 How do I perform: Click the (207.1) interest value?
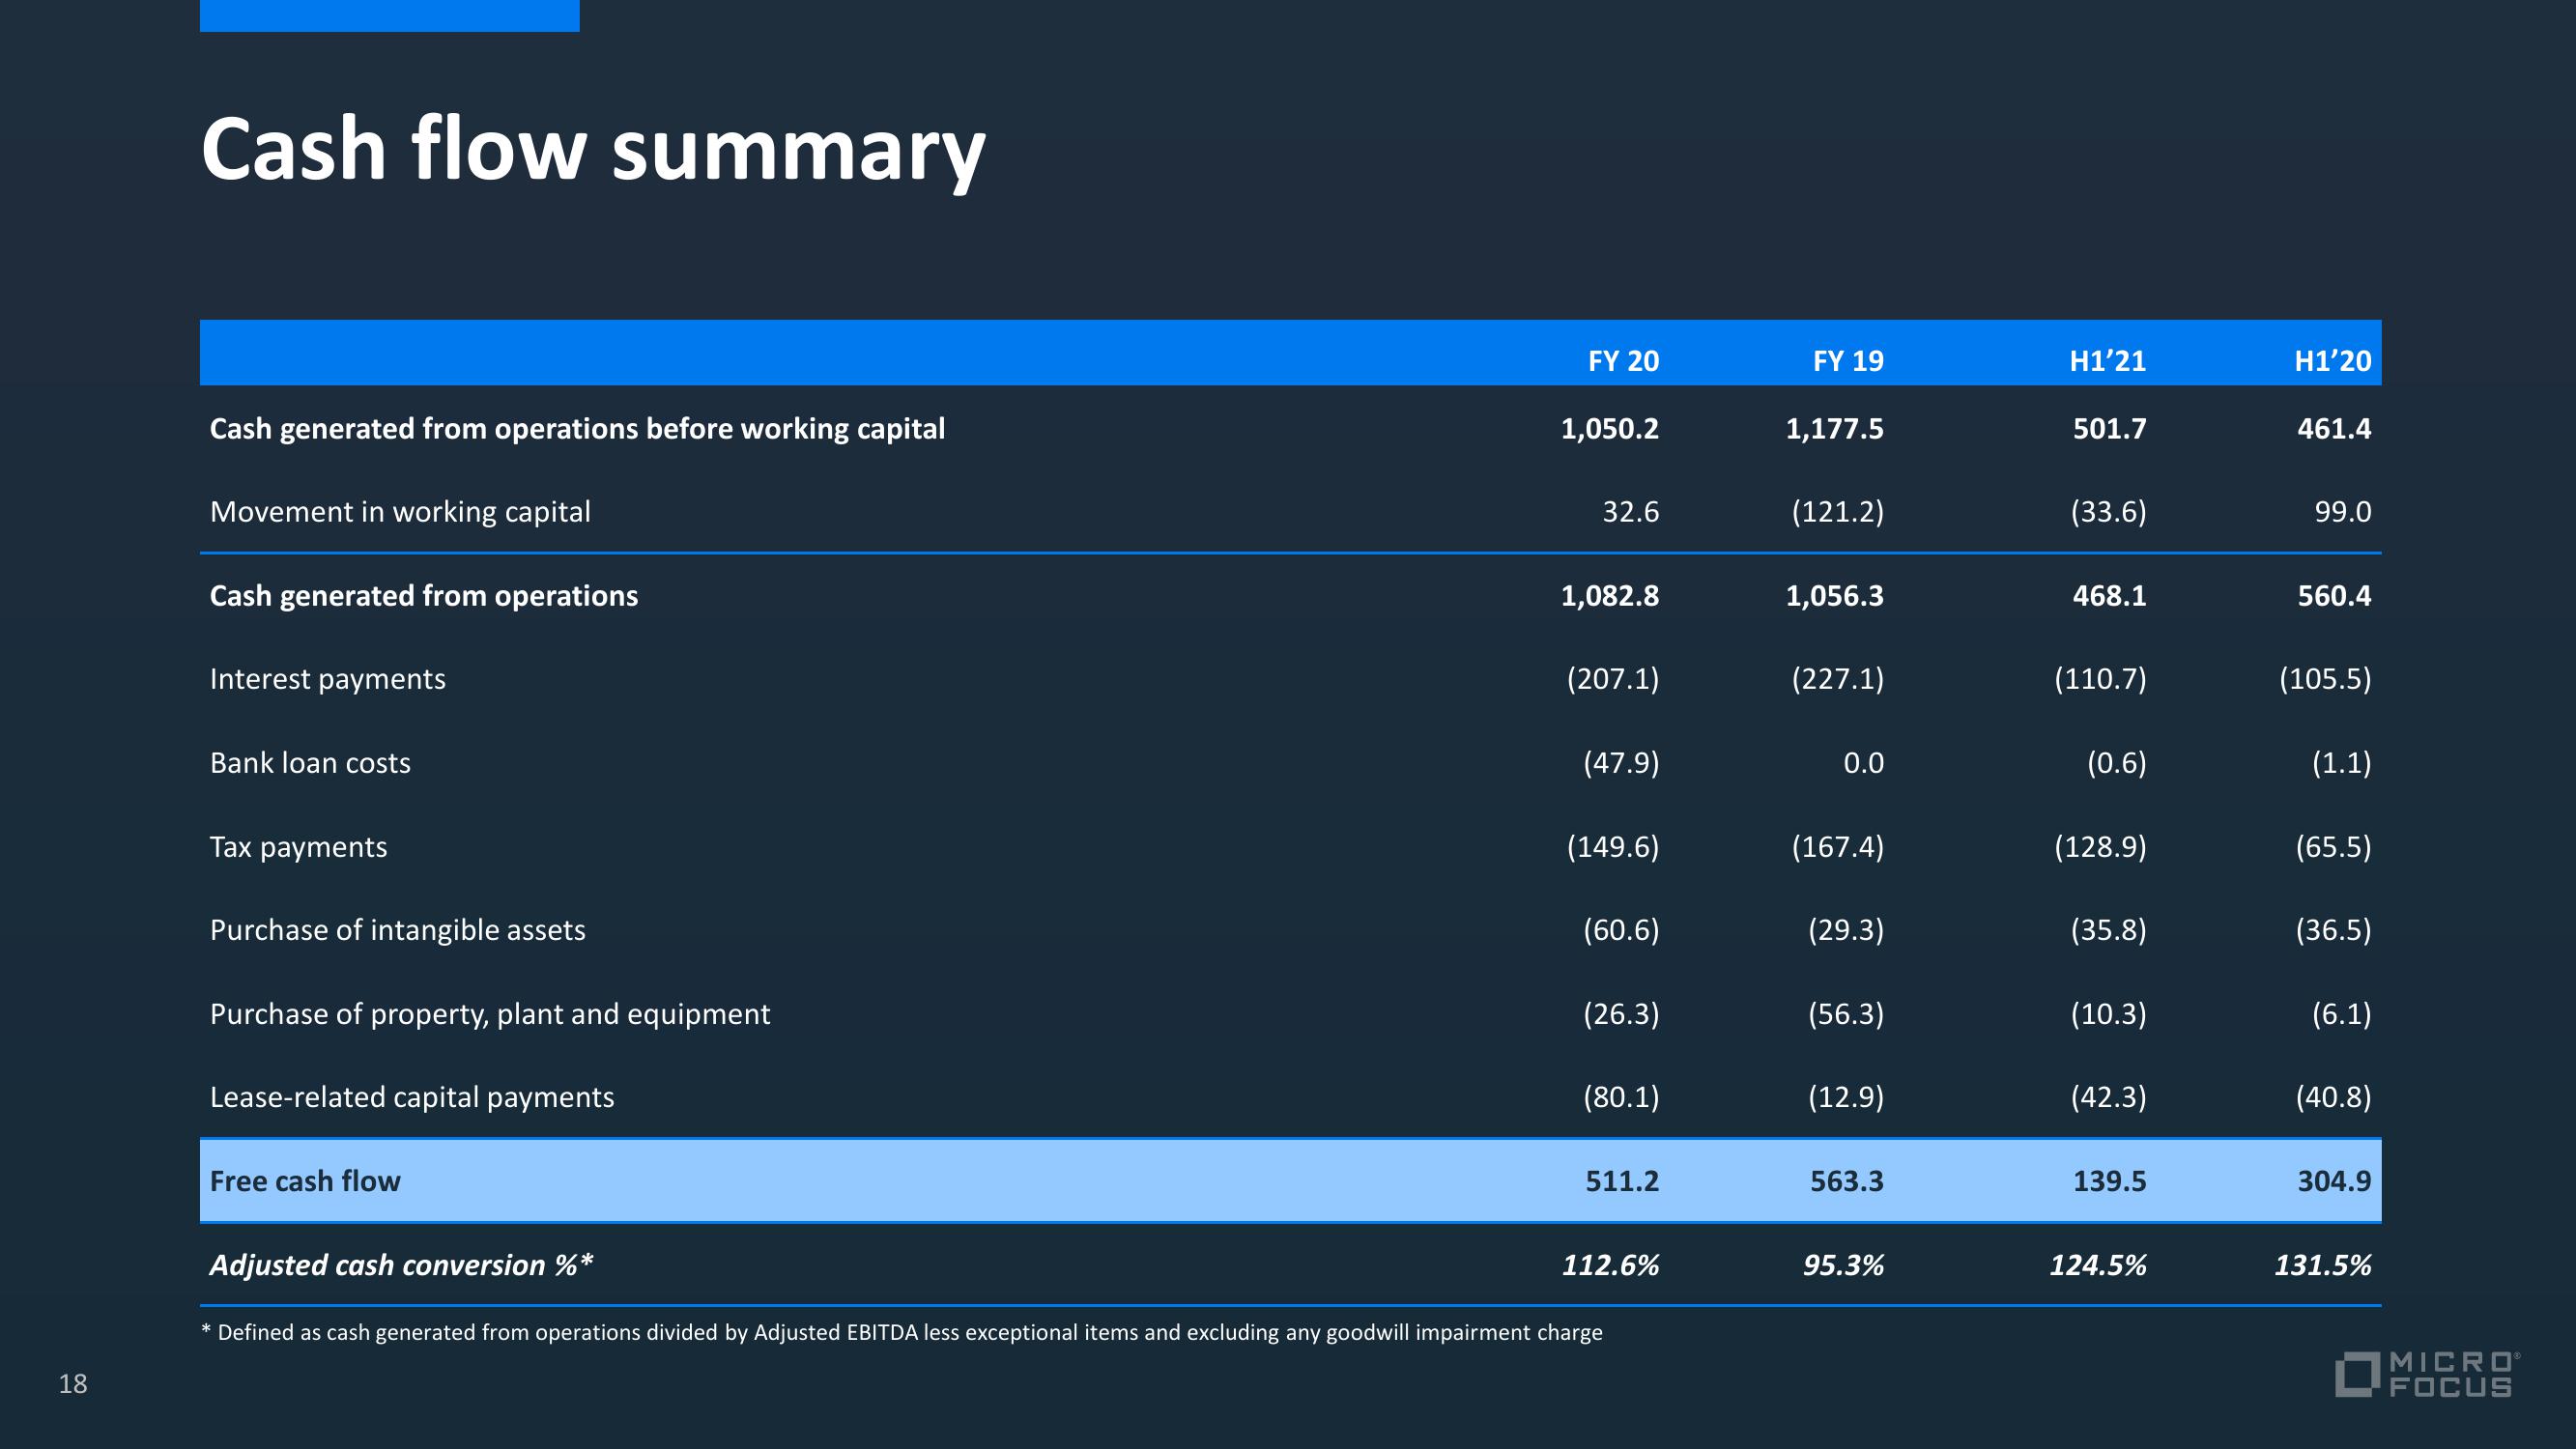point(1612,679)
